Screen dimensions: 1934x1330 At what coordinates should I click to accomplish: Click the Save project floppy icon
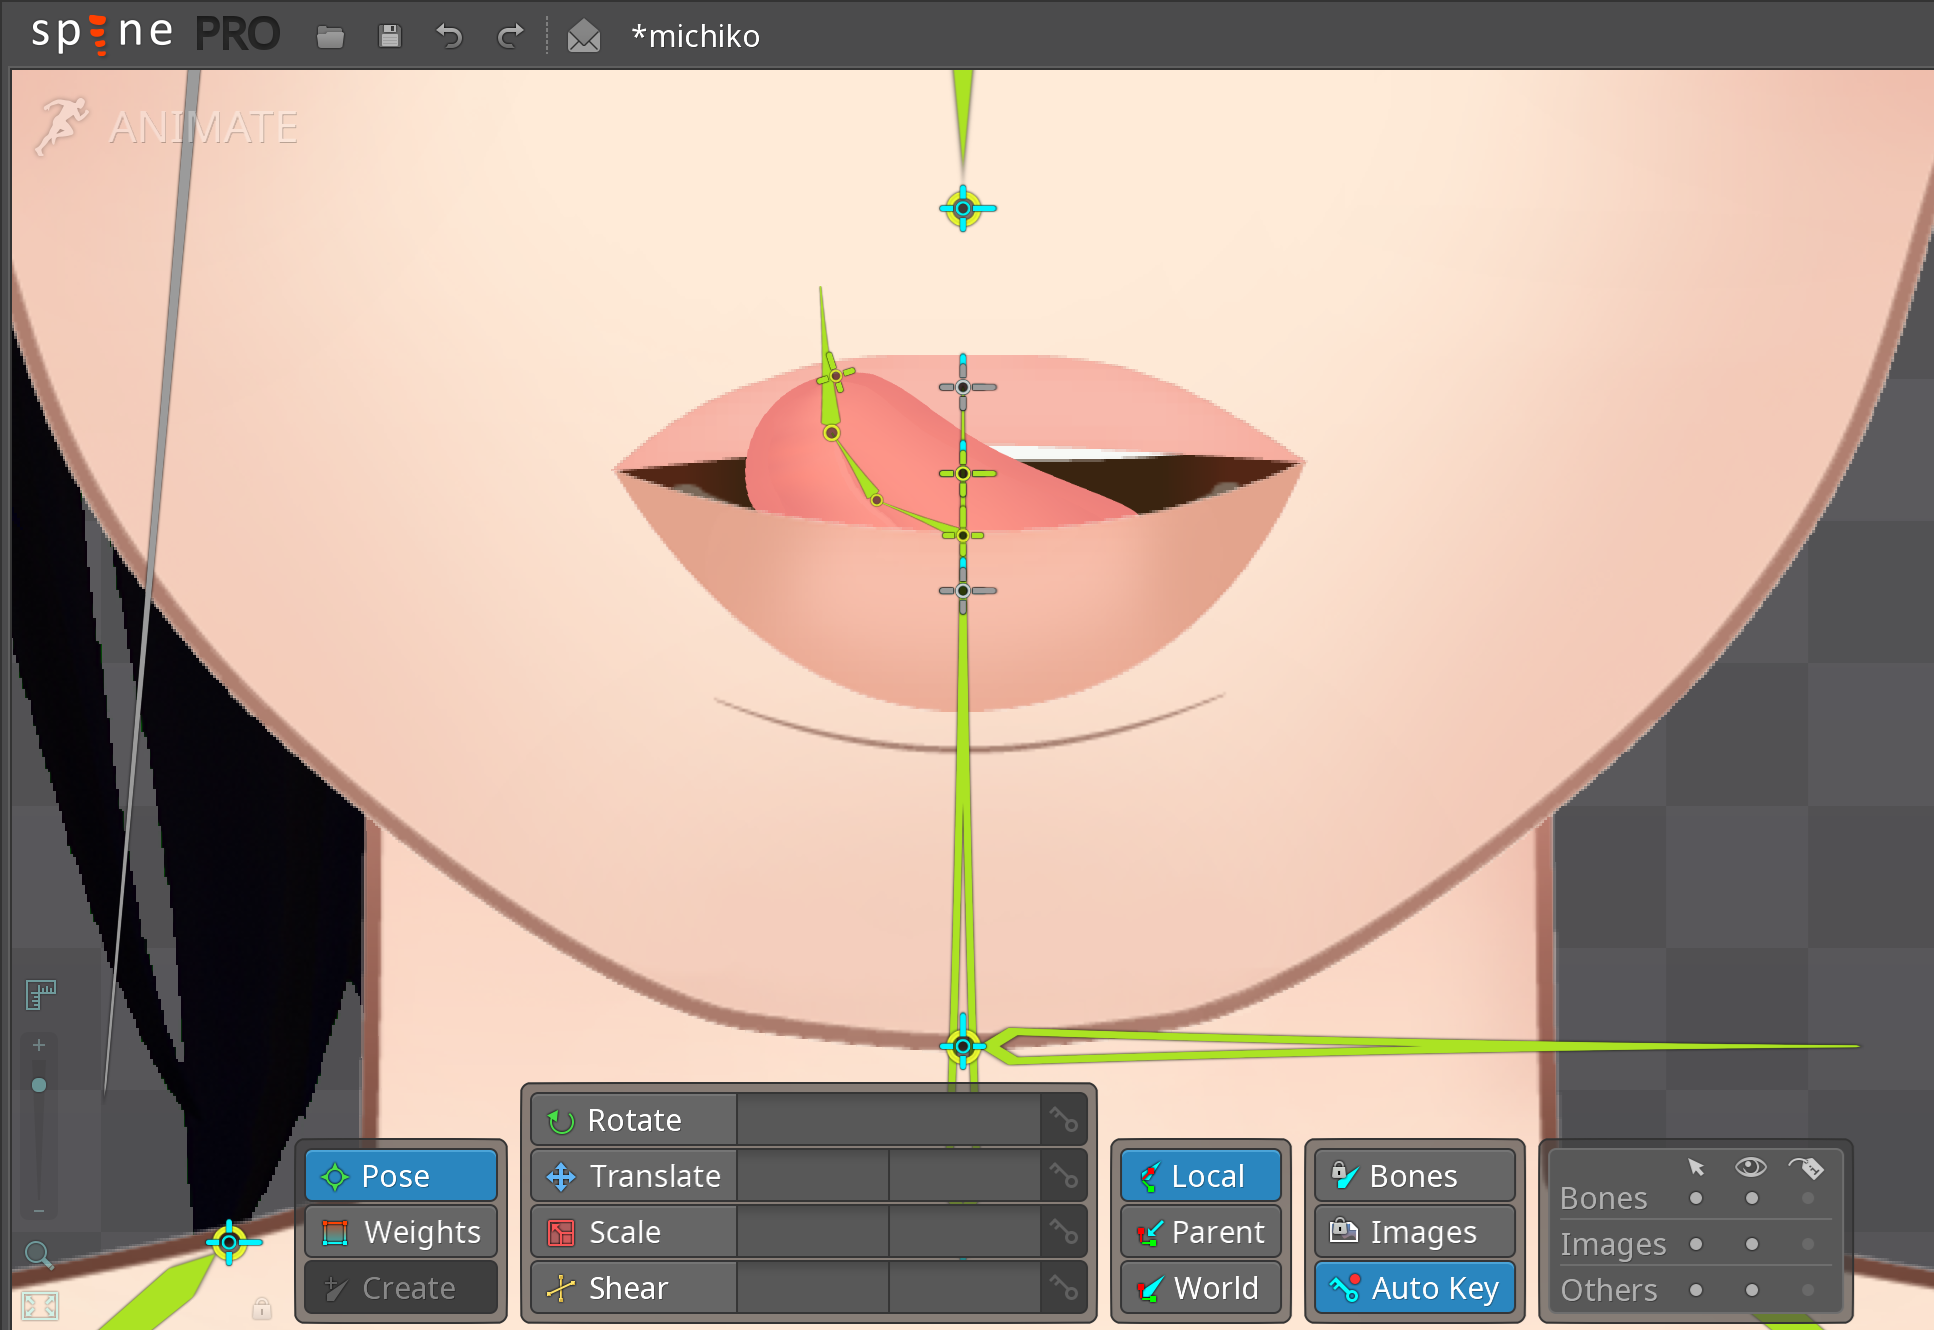click(x=390, y=37)
